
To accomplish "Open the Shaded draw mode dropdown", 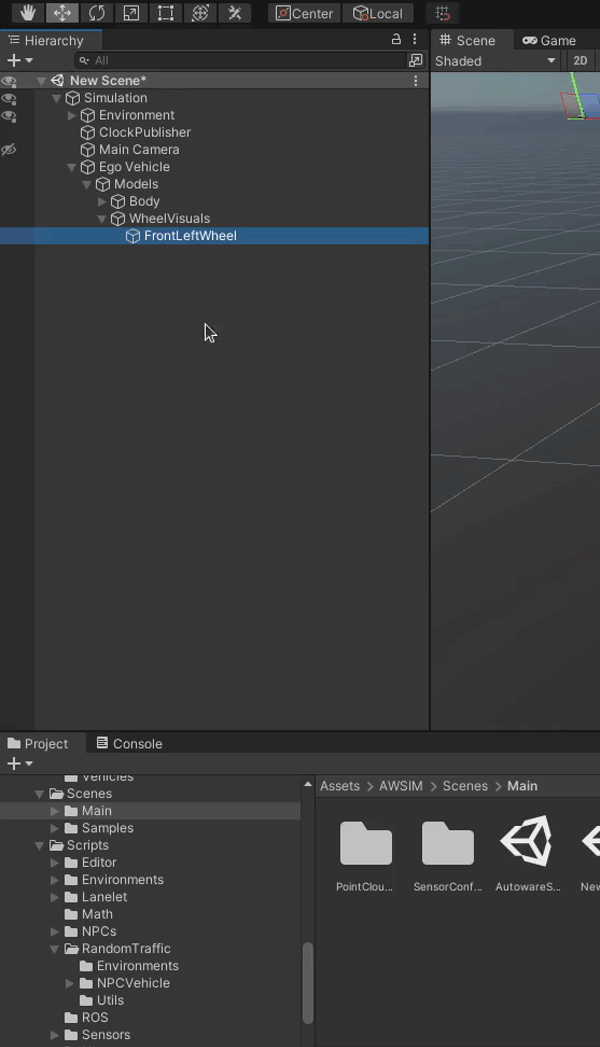I will (495, 61).
